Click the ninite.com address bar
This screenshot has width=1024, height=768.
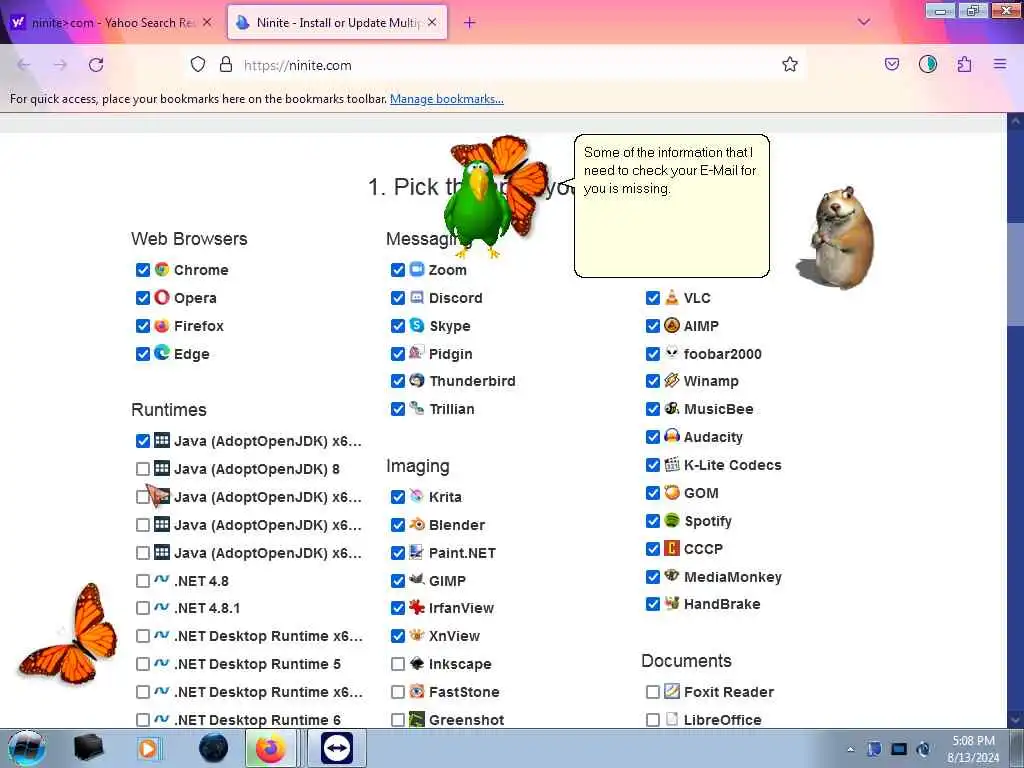pyautogui.click(x=496, y=65)
